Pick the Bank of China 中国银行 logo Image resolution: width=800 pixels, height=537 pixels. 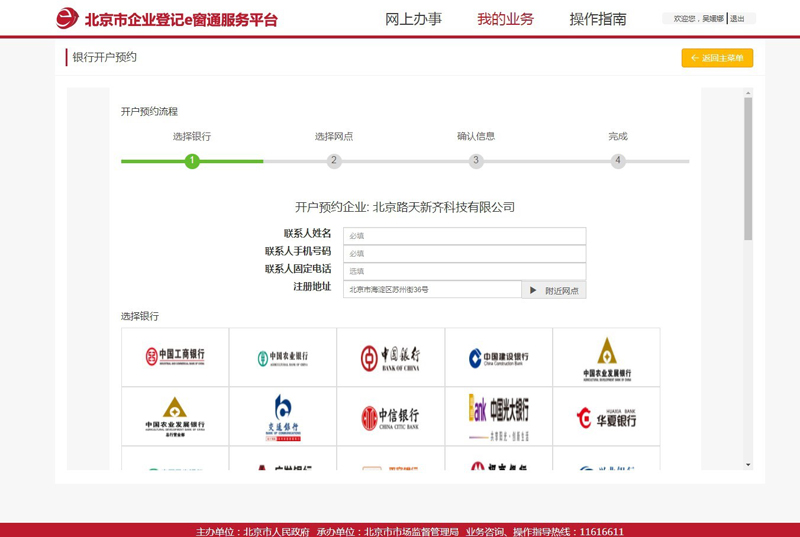391,357
